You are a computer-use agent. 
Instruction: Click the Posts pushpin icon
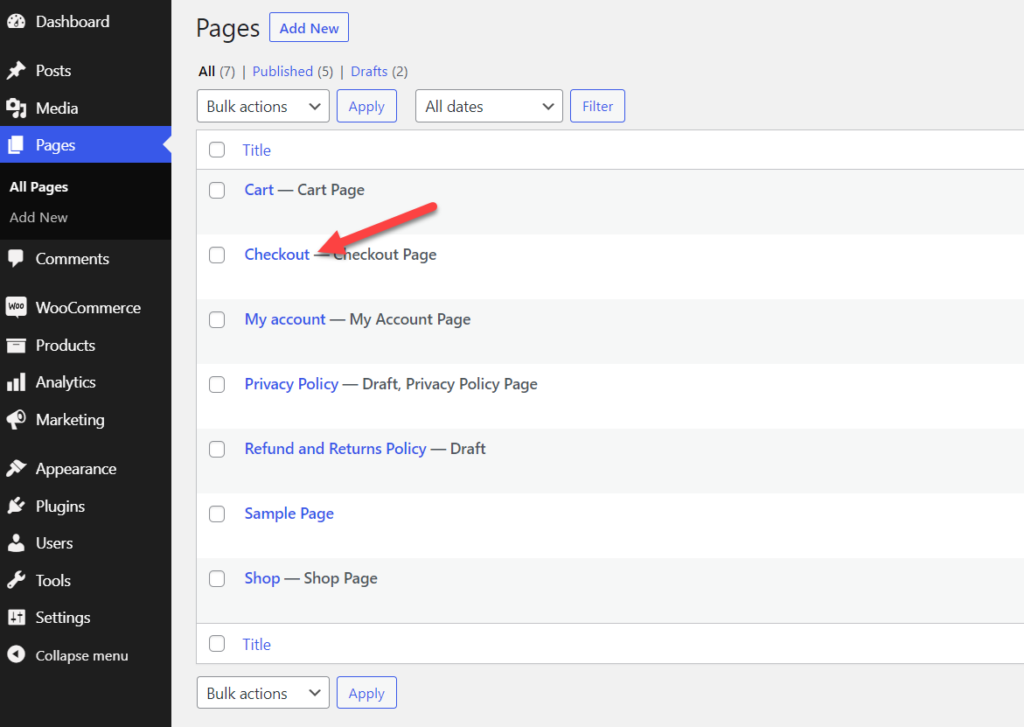coord(16,71)
